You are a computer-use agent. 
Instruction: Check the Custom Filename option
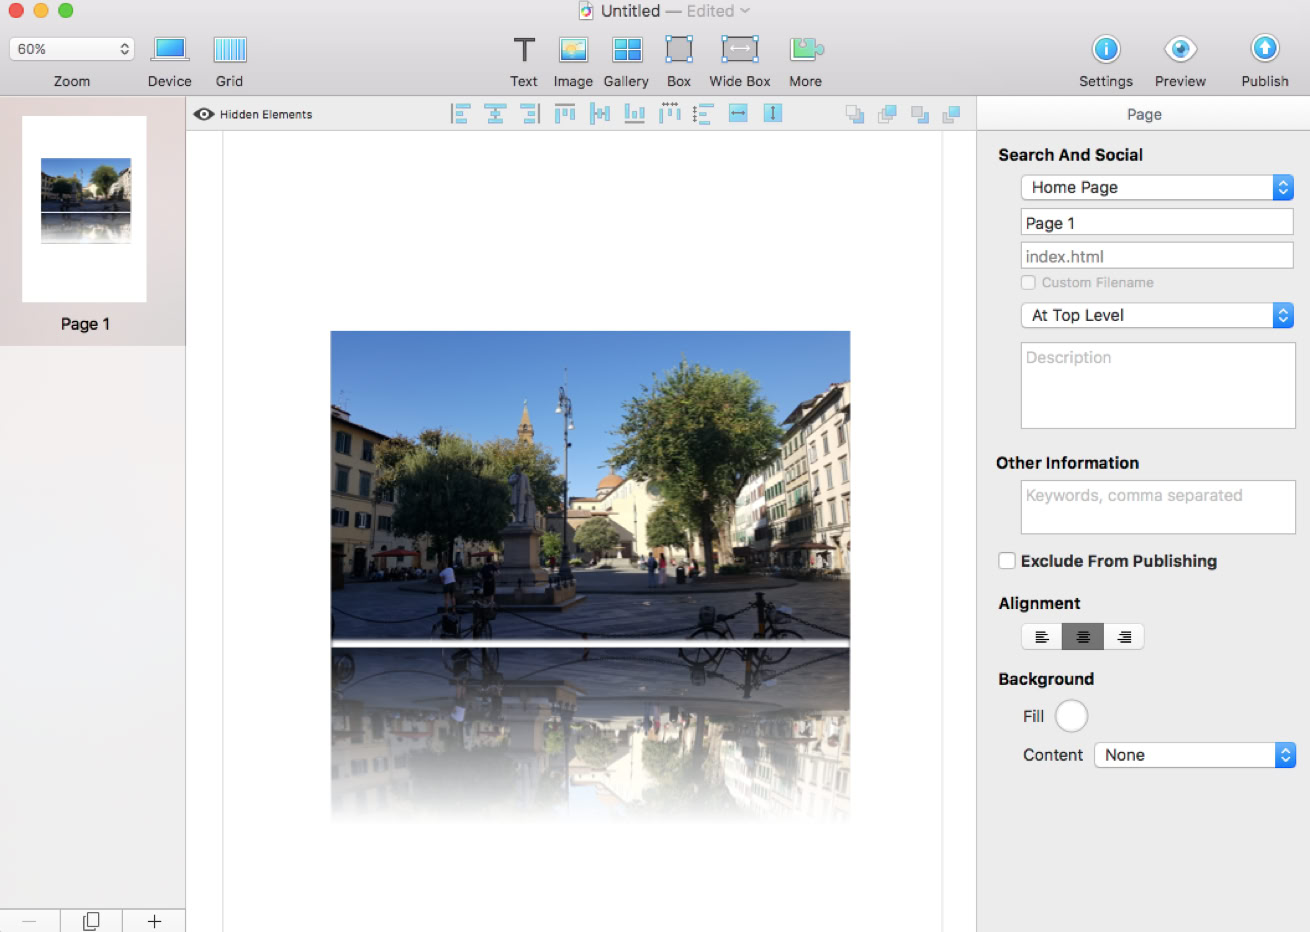[x=1028, y=283]
